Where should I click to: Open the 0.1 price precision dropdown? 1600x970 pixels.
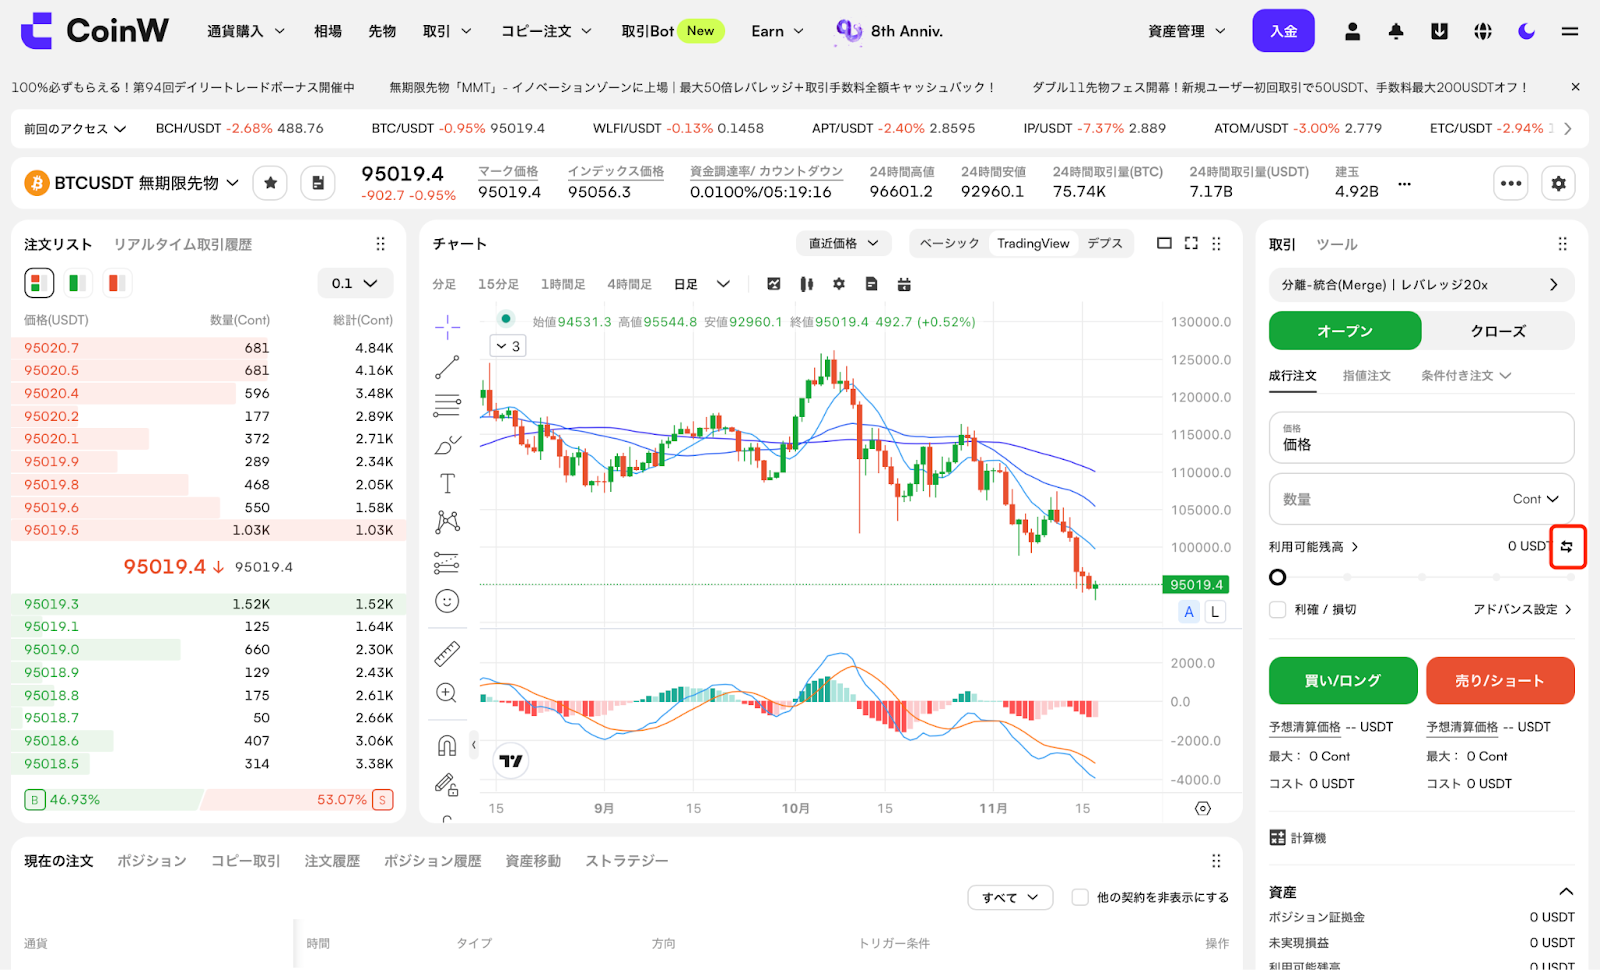point(355,283)
